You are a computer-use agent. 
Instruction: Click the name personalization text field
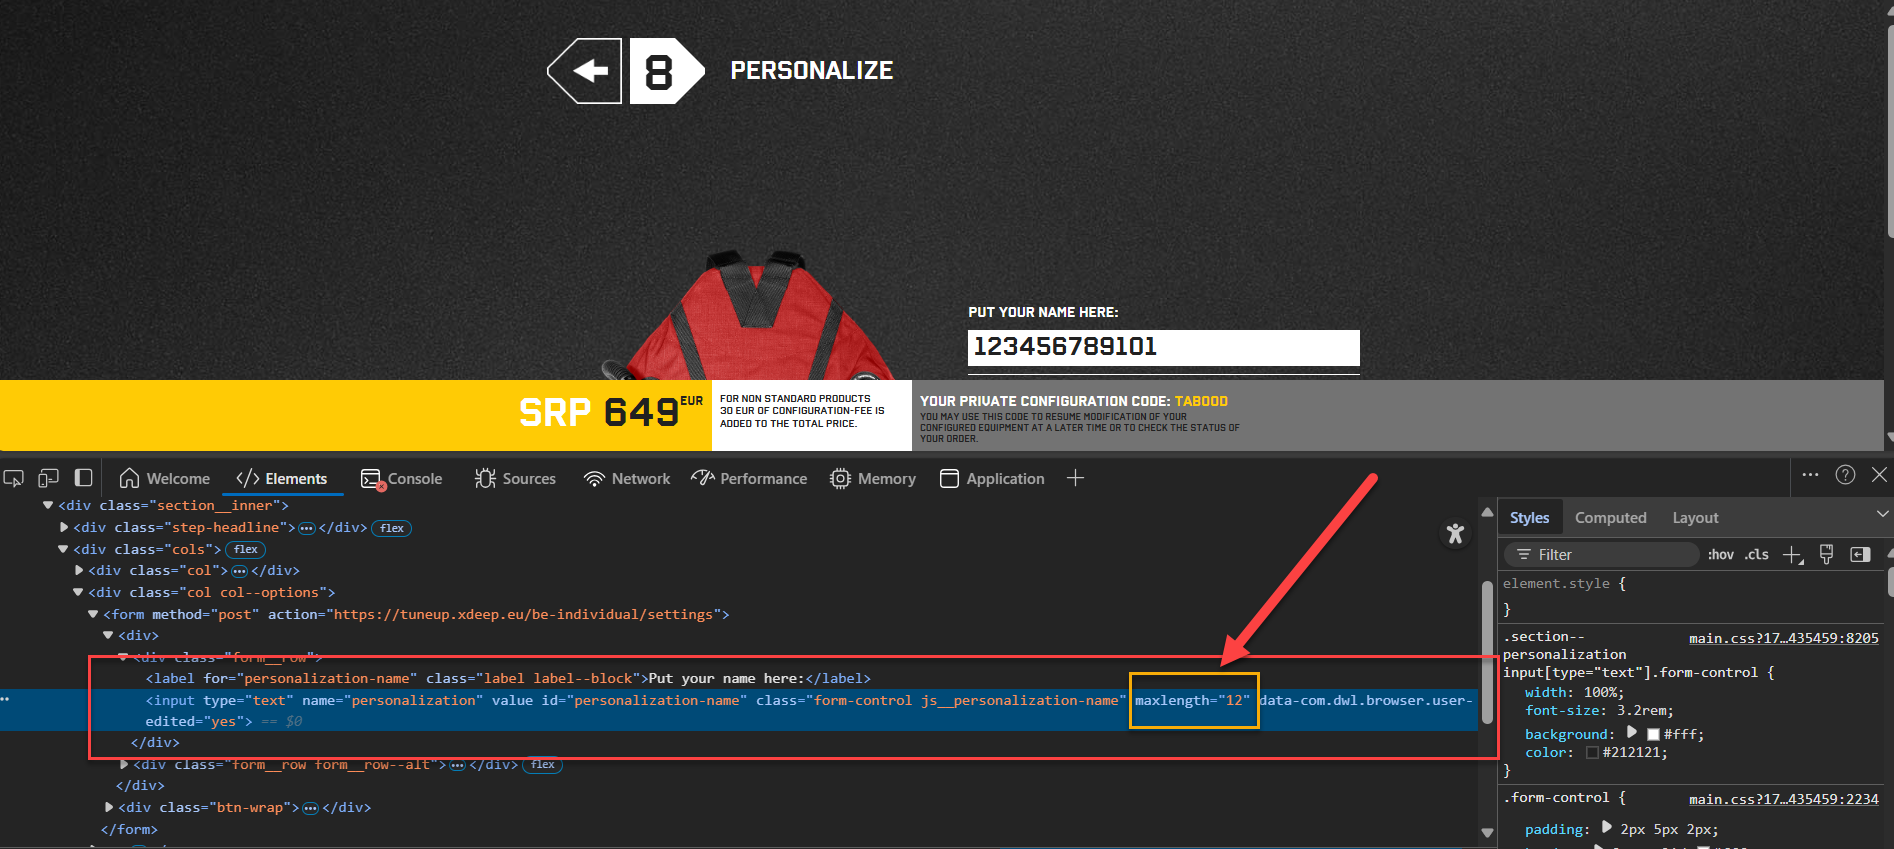[x=1164, y=348]
